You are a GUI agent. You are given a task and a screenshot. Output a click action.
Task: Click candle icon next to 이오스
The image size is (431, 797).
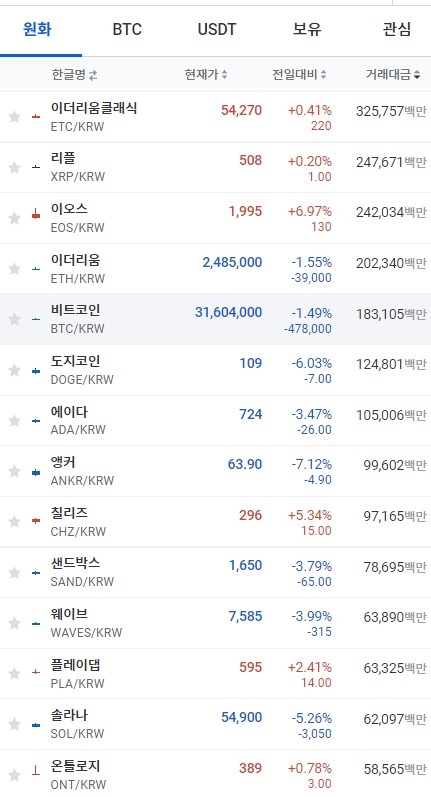[x=36, y=214]
